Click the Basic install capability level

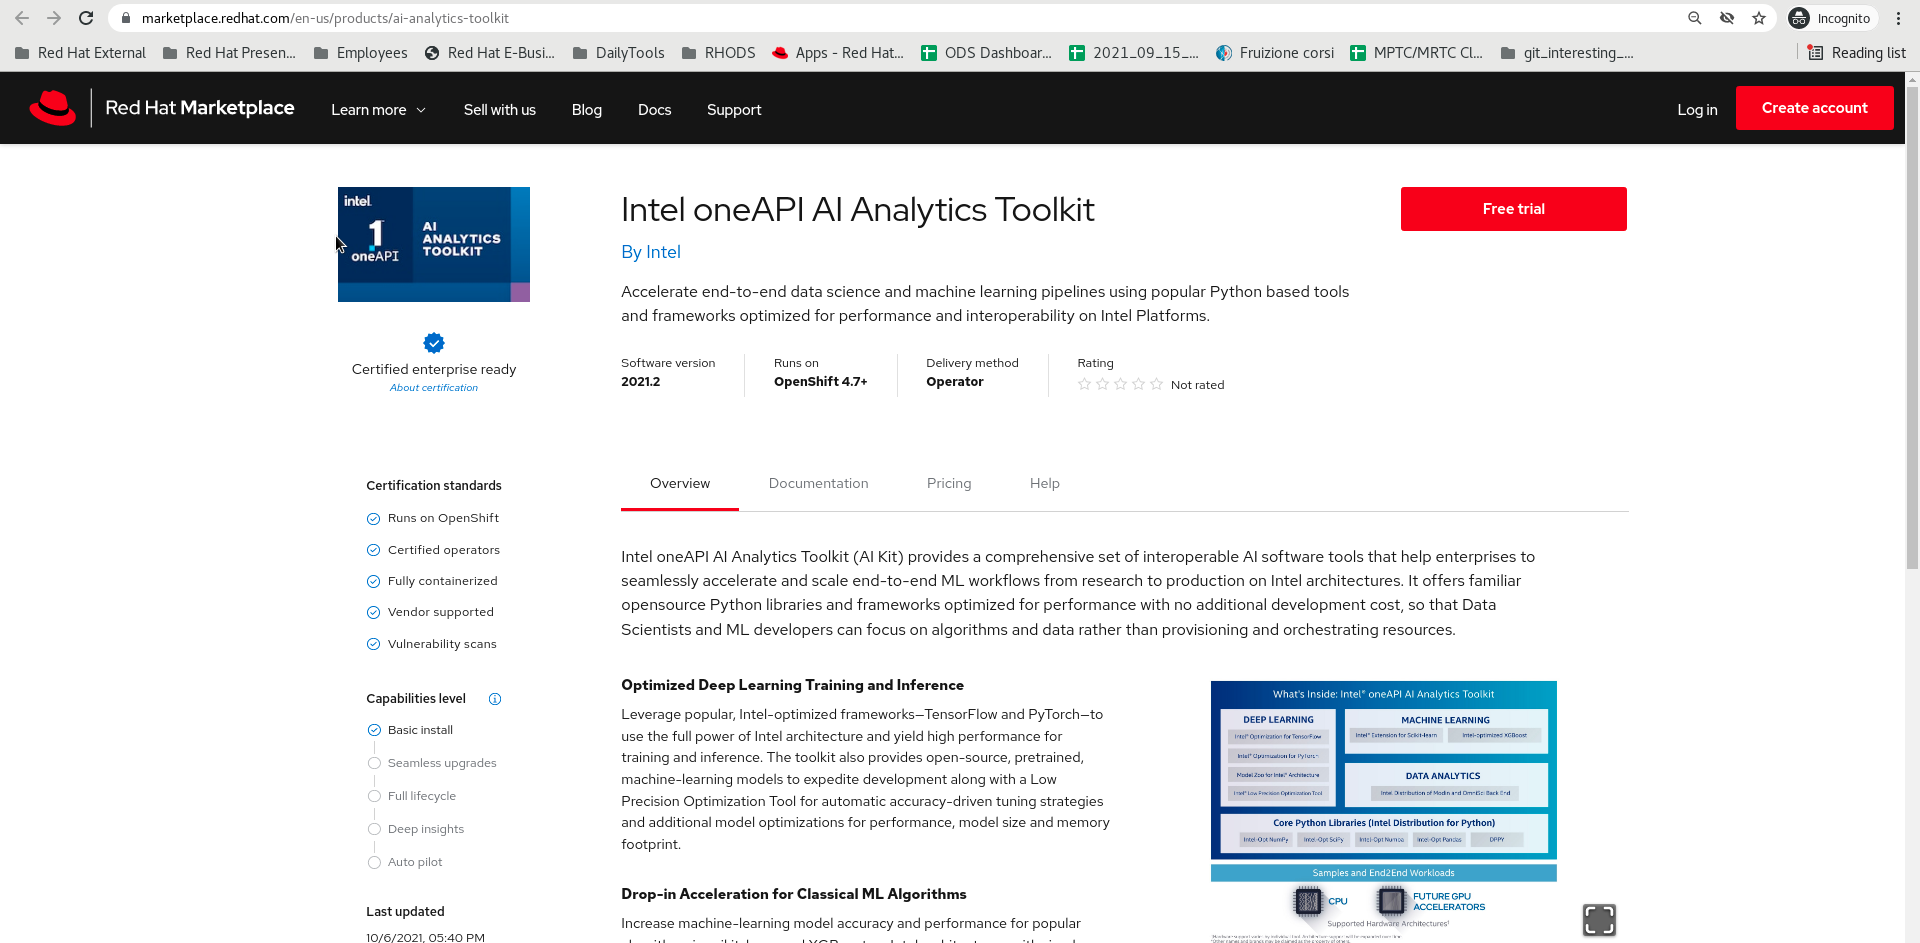coord(410,730)
